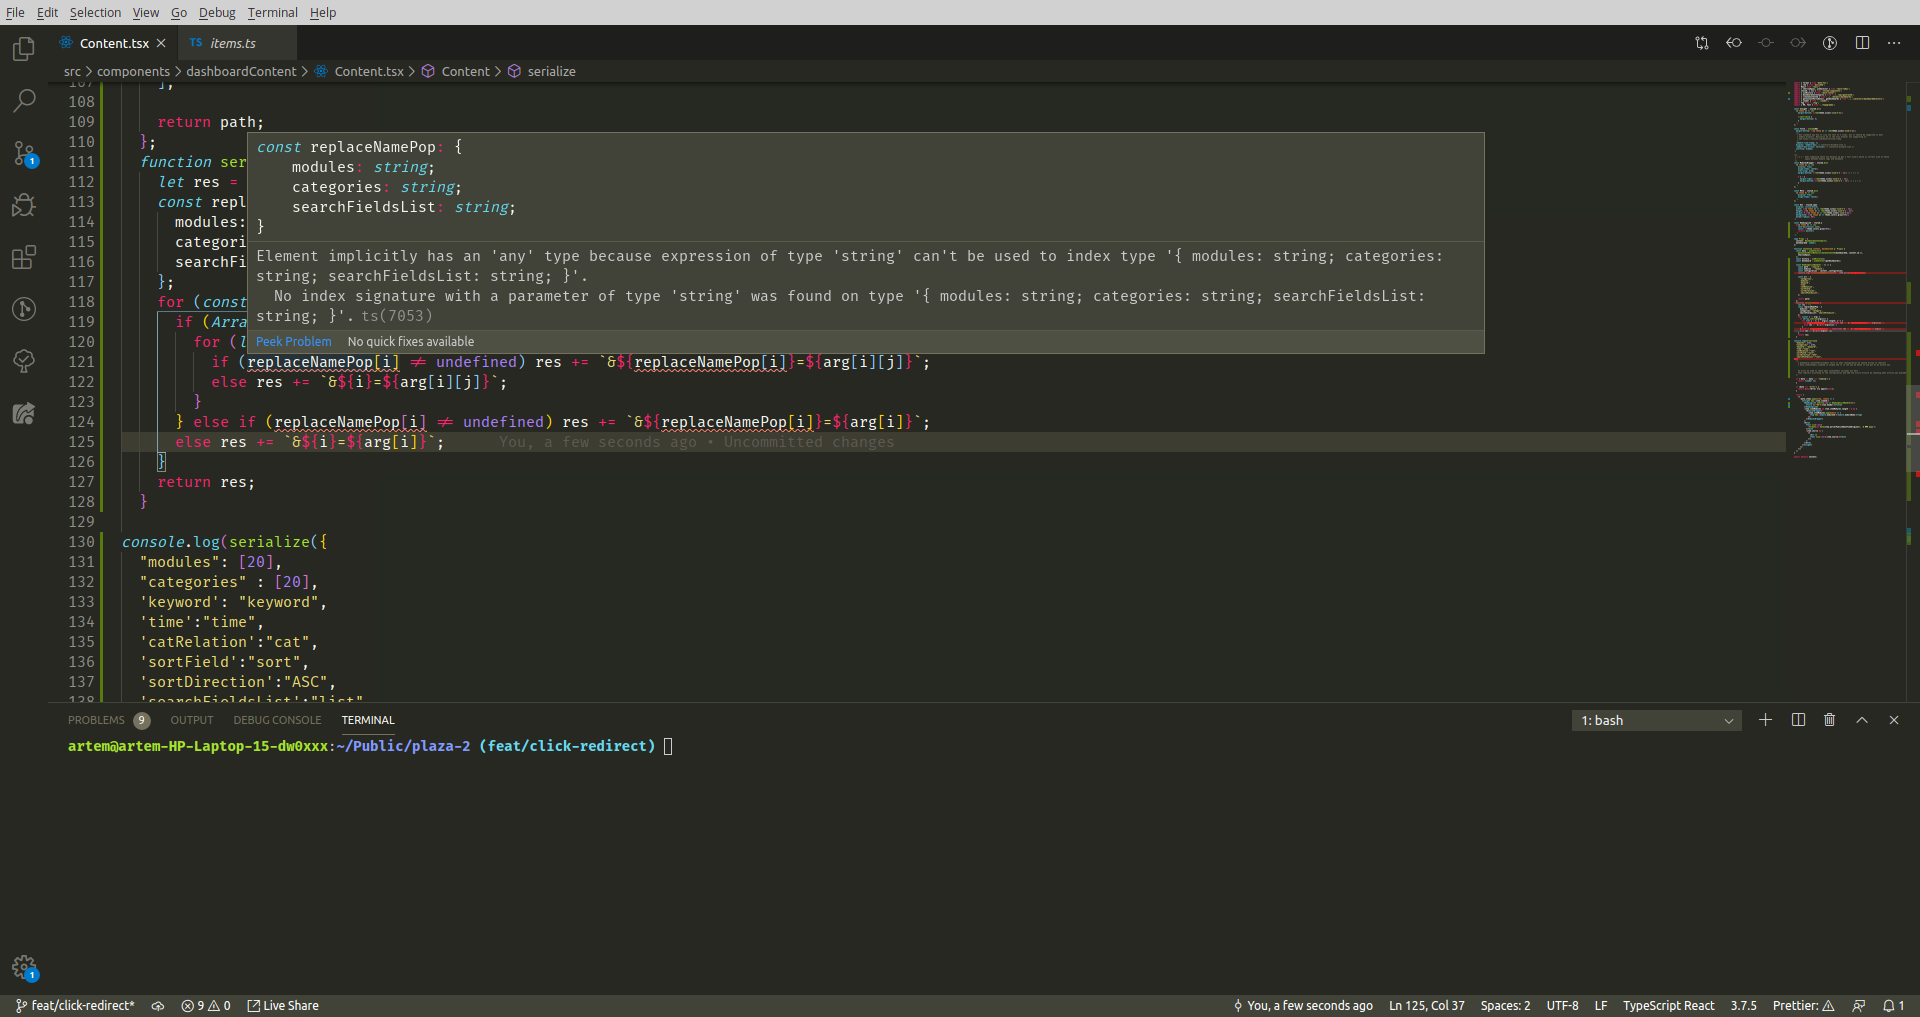Expand the 'dashboardContent' breadcrumb
1920x1017 pixels.
point(241,71)
